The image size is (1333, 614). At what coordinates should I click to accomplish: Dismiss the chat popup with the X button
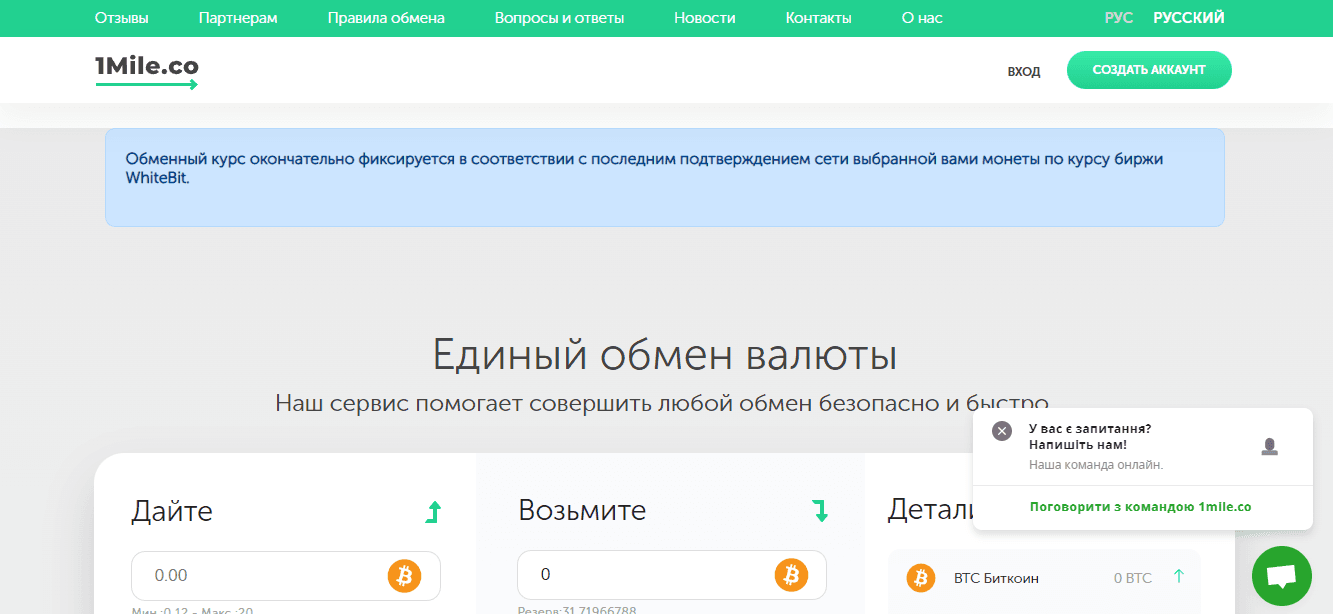pyautogui.click(x=1002, y=431)
